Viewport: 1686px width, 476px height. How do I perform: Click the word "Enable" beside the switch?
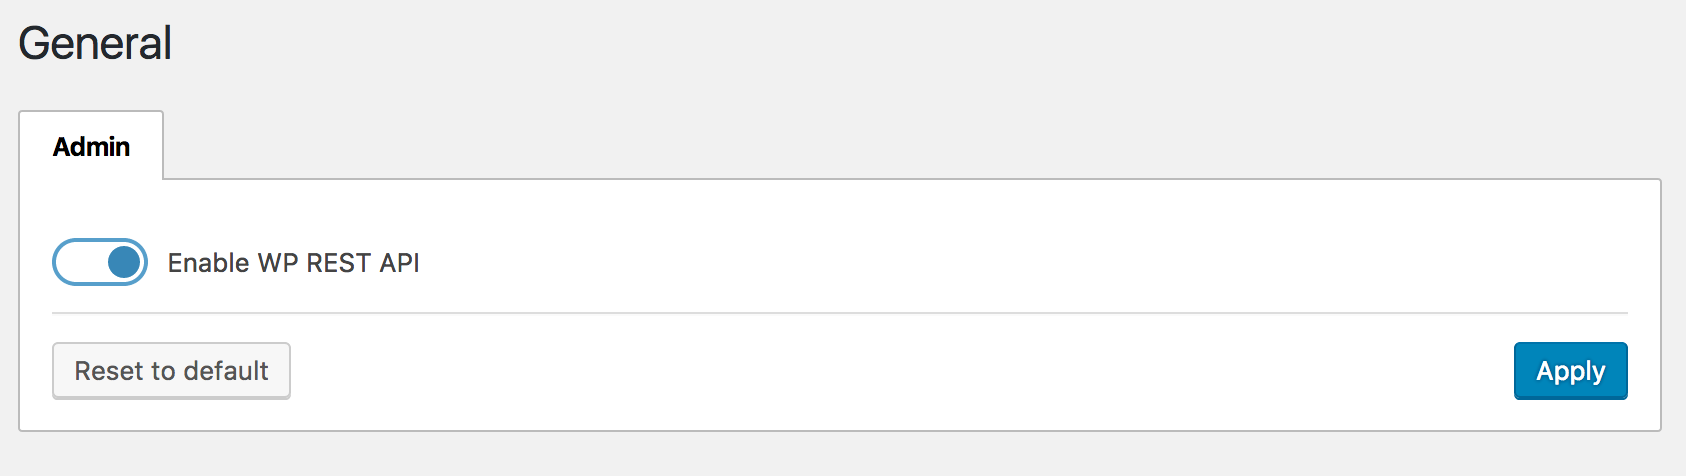[x=208, y=263]
